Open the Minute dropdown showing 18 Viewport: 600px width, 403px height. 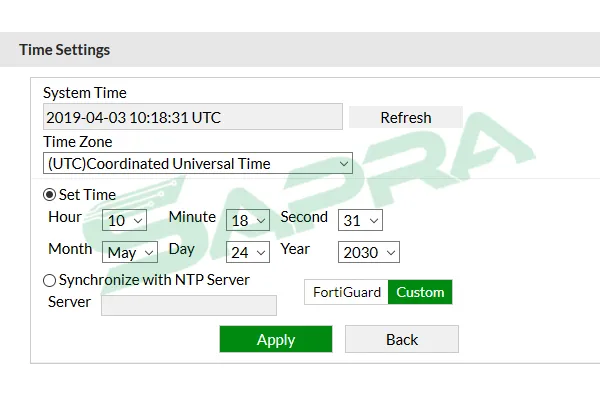[248, 220]
